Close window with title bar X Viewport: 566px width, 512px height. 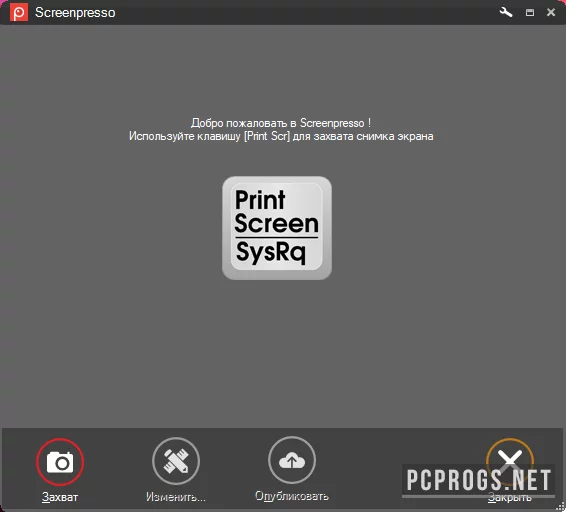pos(551,12)
